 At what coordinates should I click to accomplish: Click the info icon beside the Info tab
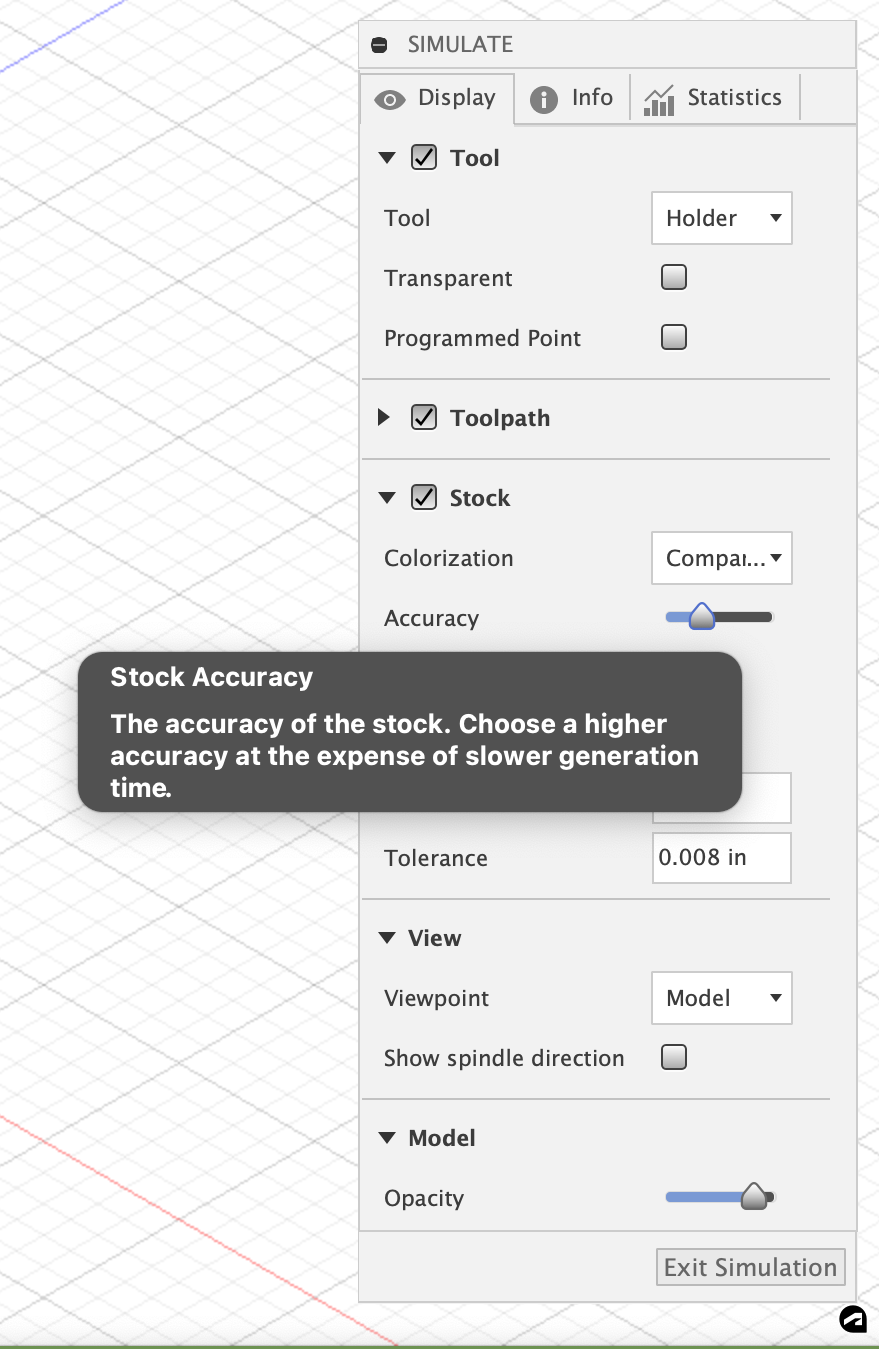pos(541,97)
